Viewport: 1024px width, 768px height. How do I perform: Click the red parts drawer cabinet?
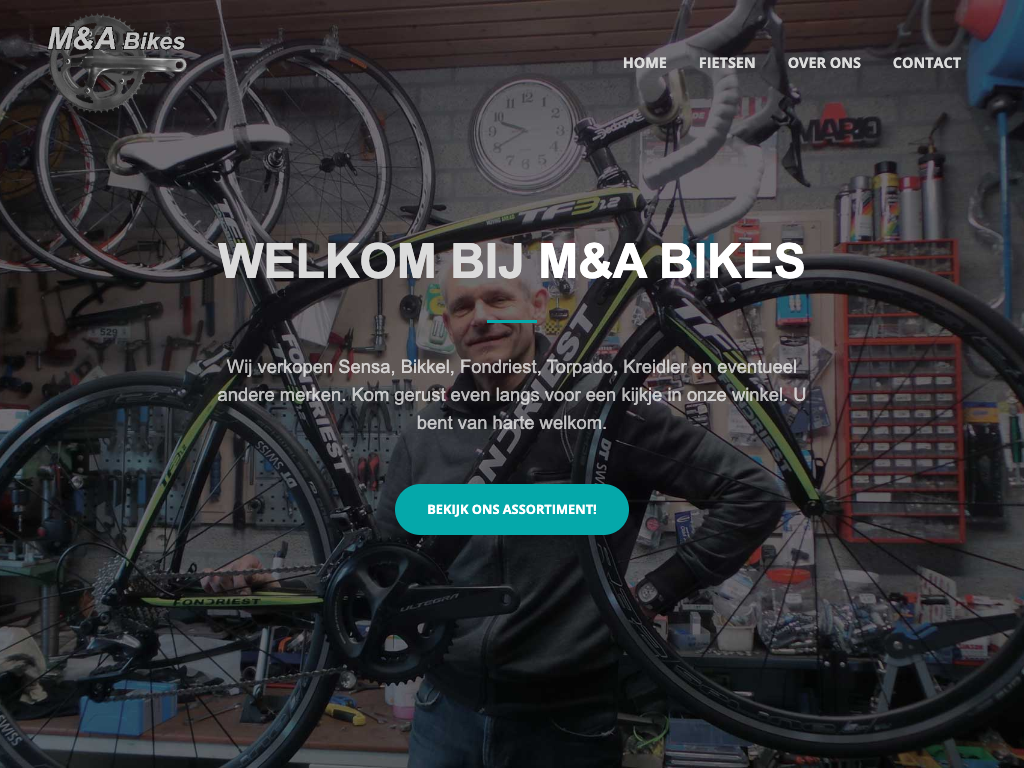pos(900,392)
